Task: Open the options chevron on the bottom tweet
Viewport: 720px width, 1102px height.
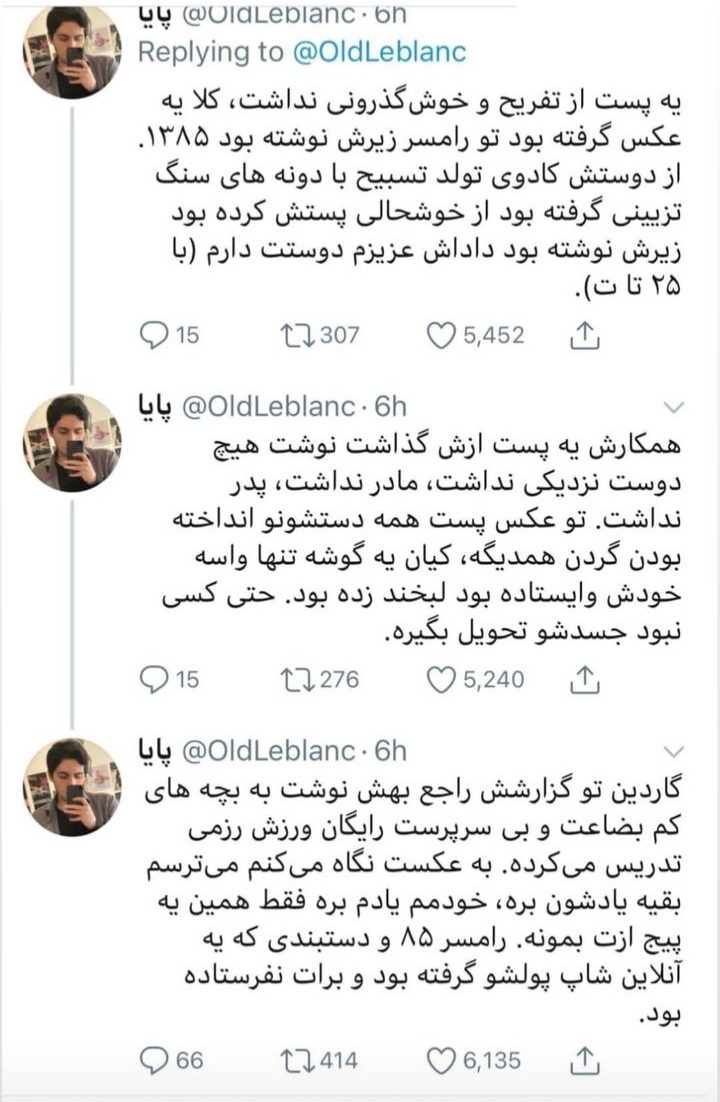Action: click(675, 751)
